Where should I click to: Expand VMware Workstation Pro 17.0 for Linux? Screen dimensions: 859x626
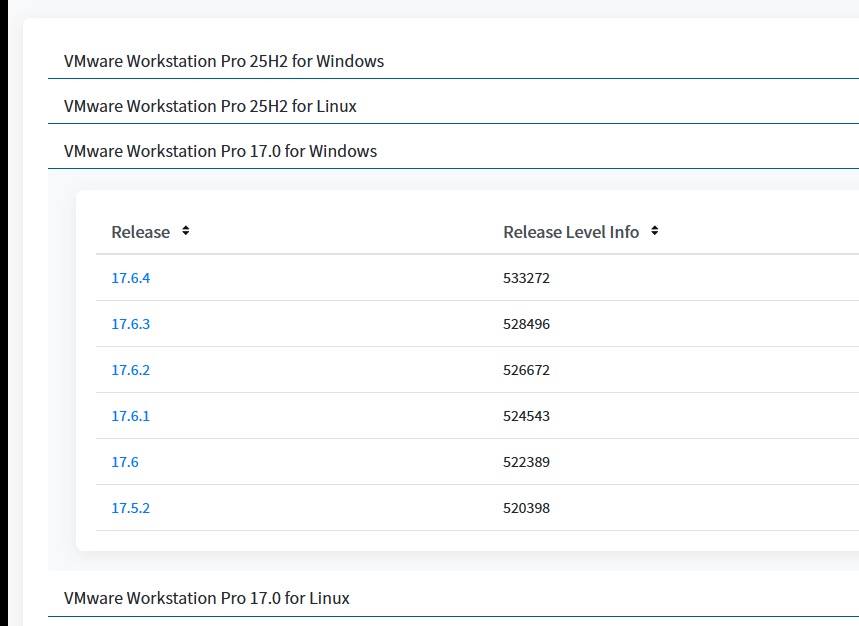click(x=207, y=598)
